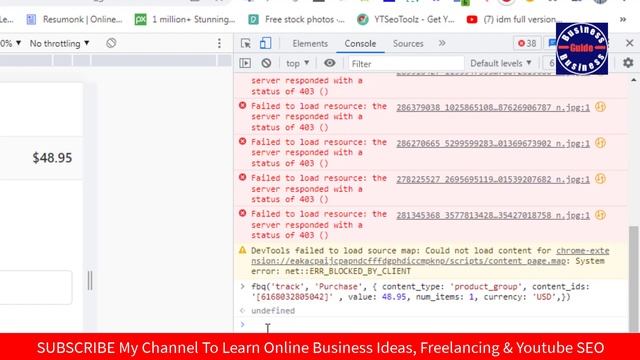
Task: Click the fbq command entry arrow
Action: [242, 287]
